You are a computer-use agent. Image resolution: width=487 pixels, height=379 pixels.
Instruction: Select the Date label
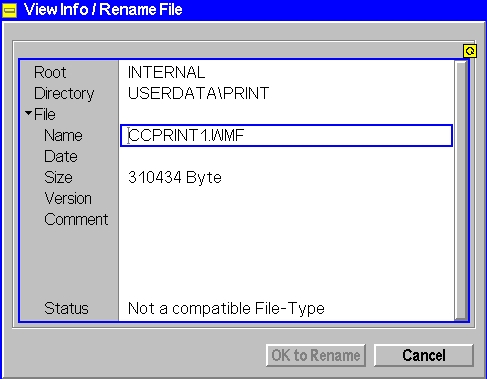[x=61, y=156]
